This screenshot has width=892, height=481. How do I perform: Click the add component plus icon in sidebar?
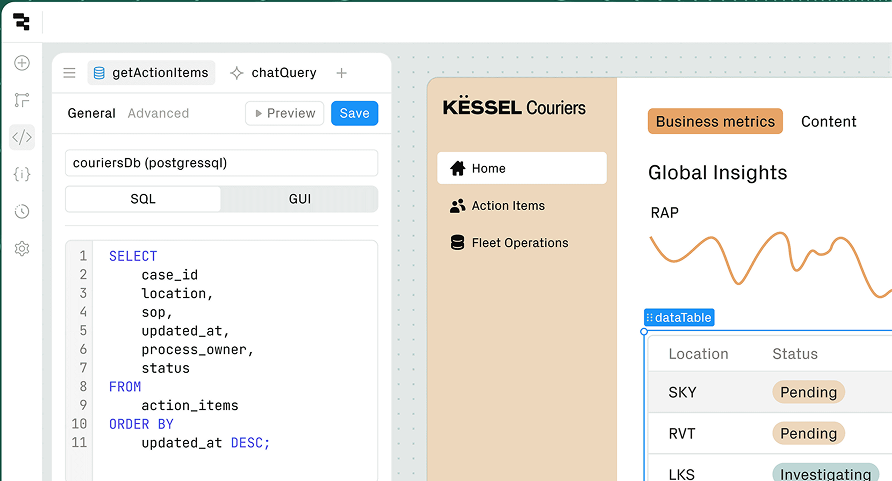click(x=22, y=63)
